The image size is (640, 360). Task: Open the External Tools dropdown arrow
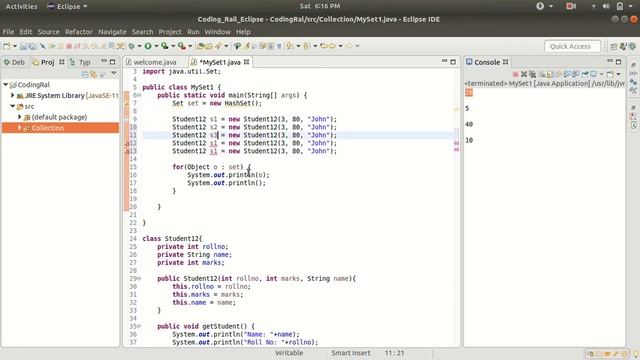[x=190, y=46]
